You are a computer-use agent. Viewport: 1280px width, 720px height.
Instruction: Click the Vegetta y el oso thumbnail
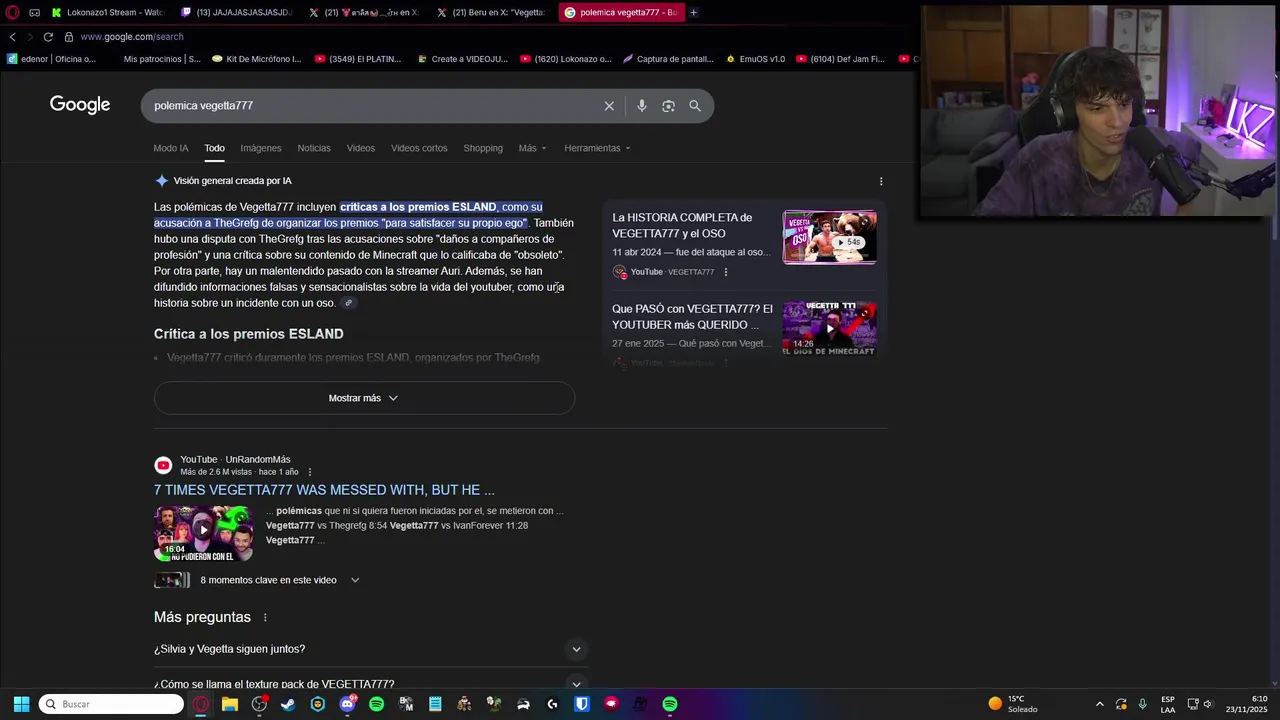pyautogui.click(x=830, y=237)
